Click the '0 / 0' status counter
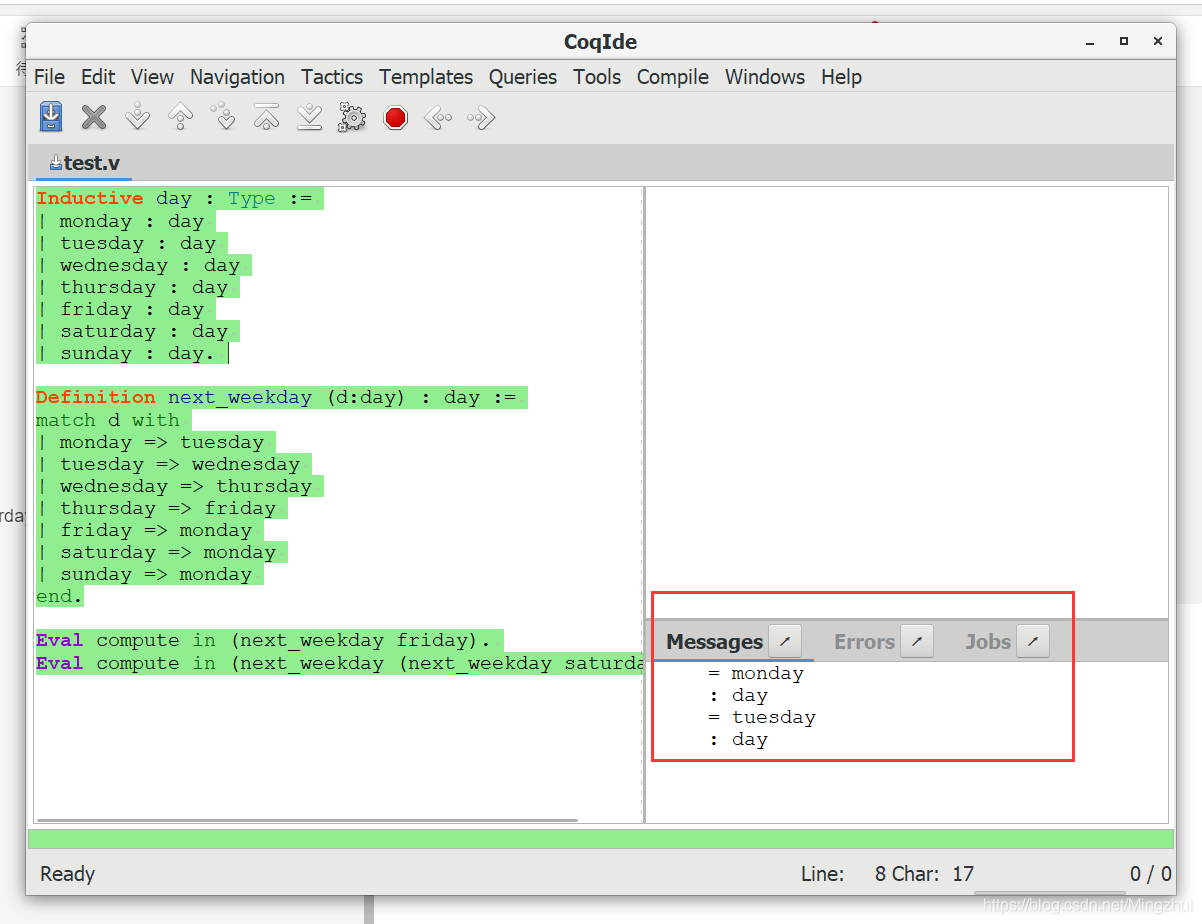This screenshot has width=1202, height=924. click(1150, 874)
